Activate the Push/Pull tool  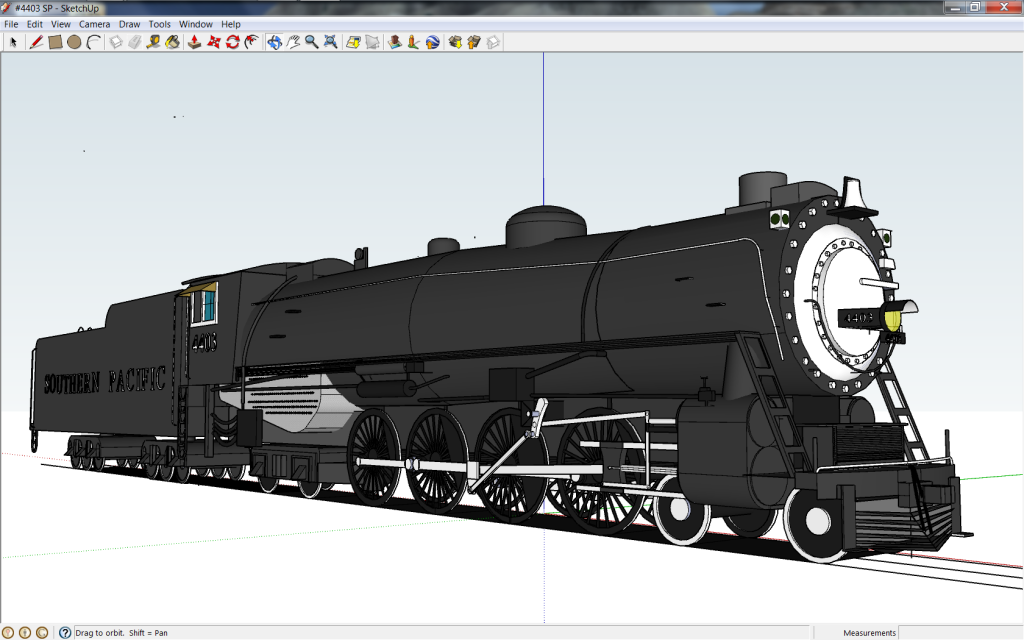tap(195, 42)
